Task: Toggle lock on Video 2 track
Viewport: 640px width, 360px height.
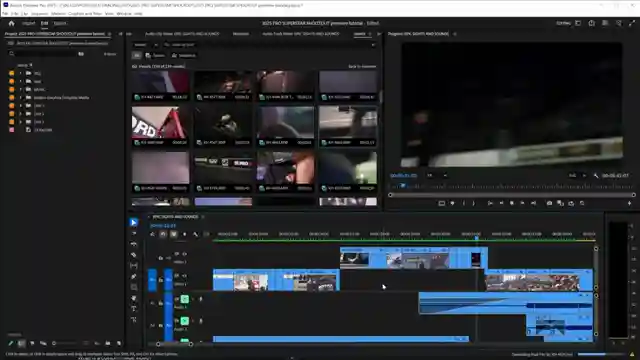Action: pyautogui.click(x=160, y=258)
